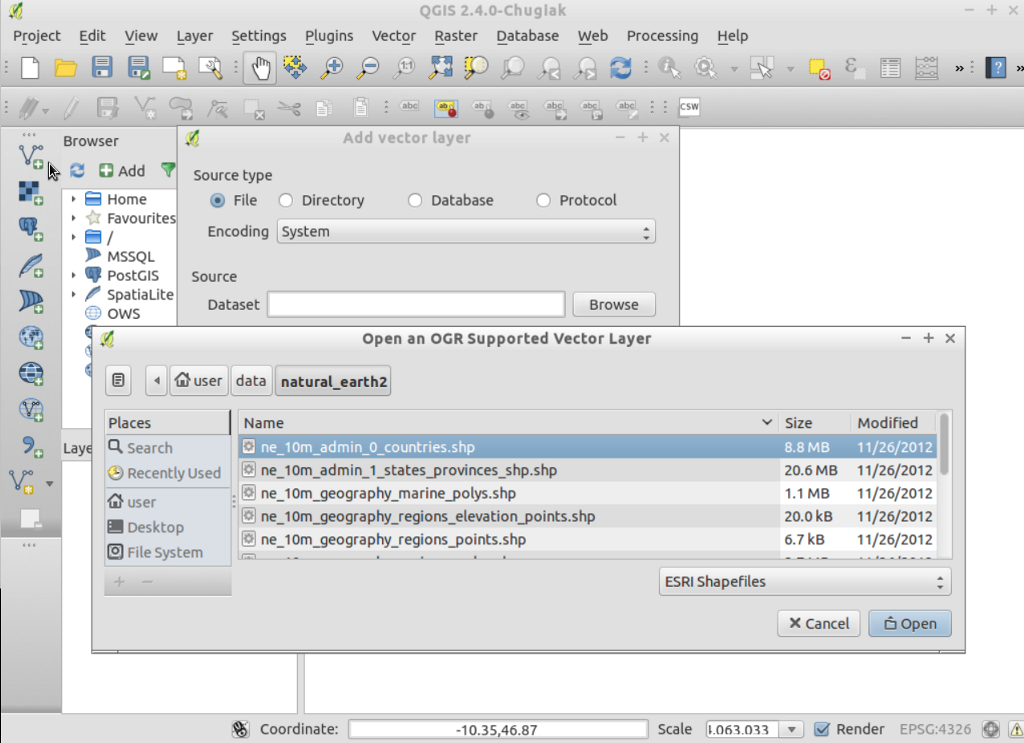Expand the Favourites tree node
Screen dimensions: 1024x743
[x=74, y=218]
